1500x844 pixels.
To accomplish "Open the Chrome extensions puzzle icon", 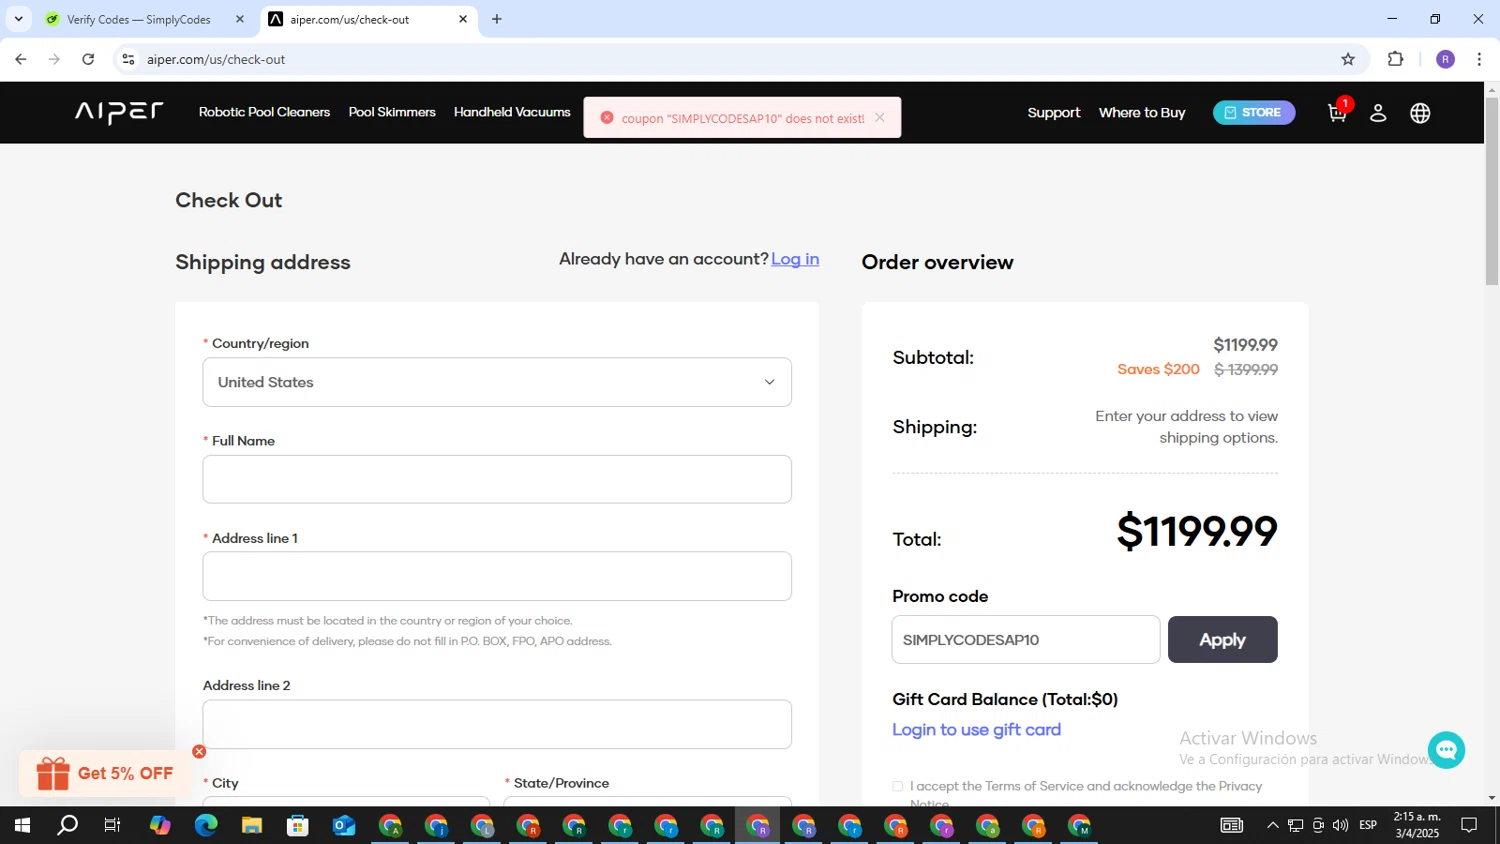I will pos(1396,59).
